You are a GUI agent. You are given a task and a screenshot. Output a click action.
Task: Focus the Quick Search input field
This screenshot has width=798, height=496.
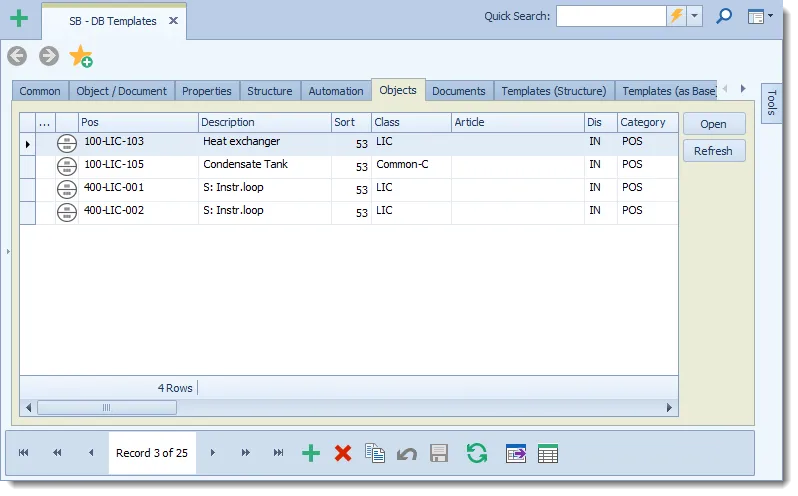[611, 16]
